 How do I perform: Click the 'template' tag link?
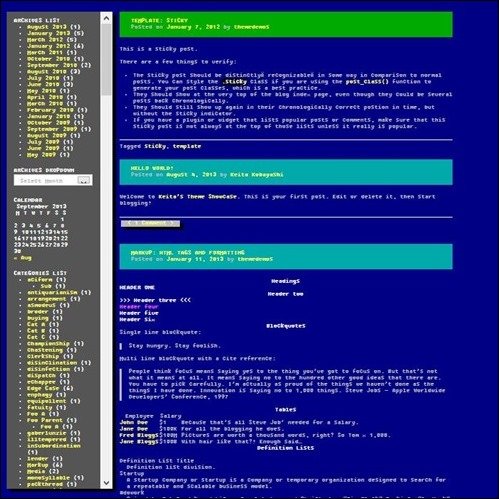(187, 146)
